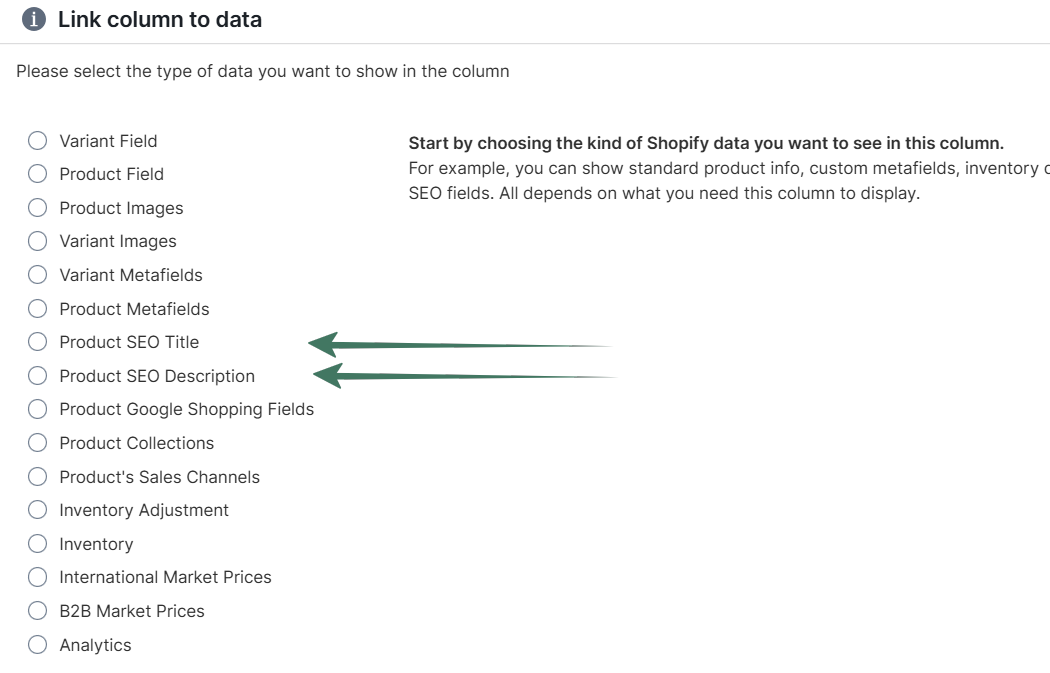Click the Link column to data heading
The width and height of the screenshot is (1050, 673).
pos(160,19)
